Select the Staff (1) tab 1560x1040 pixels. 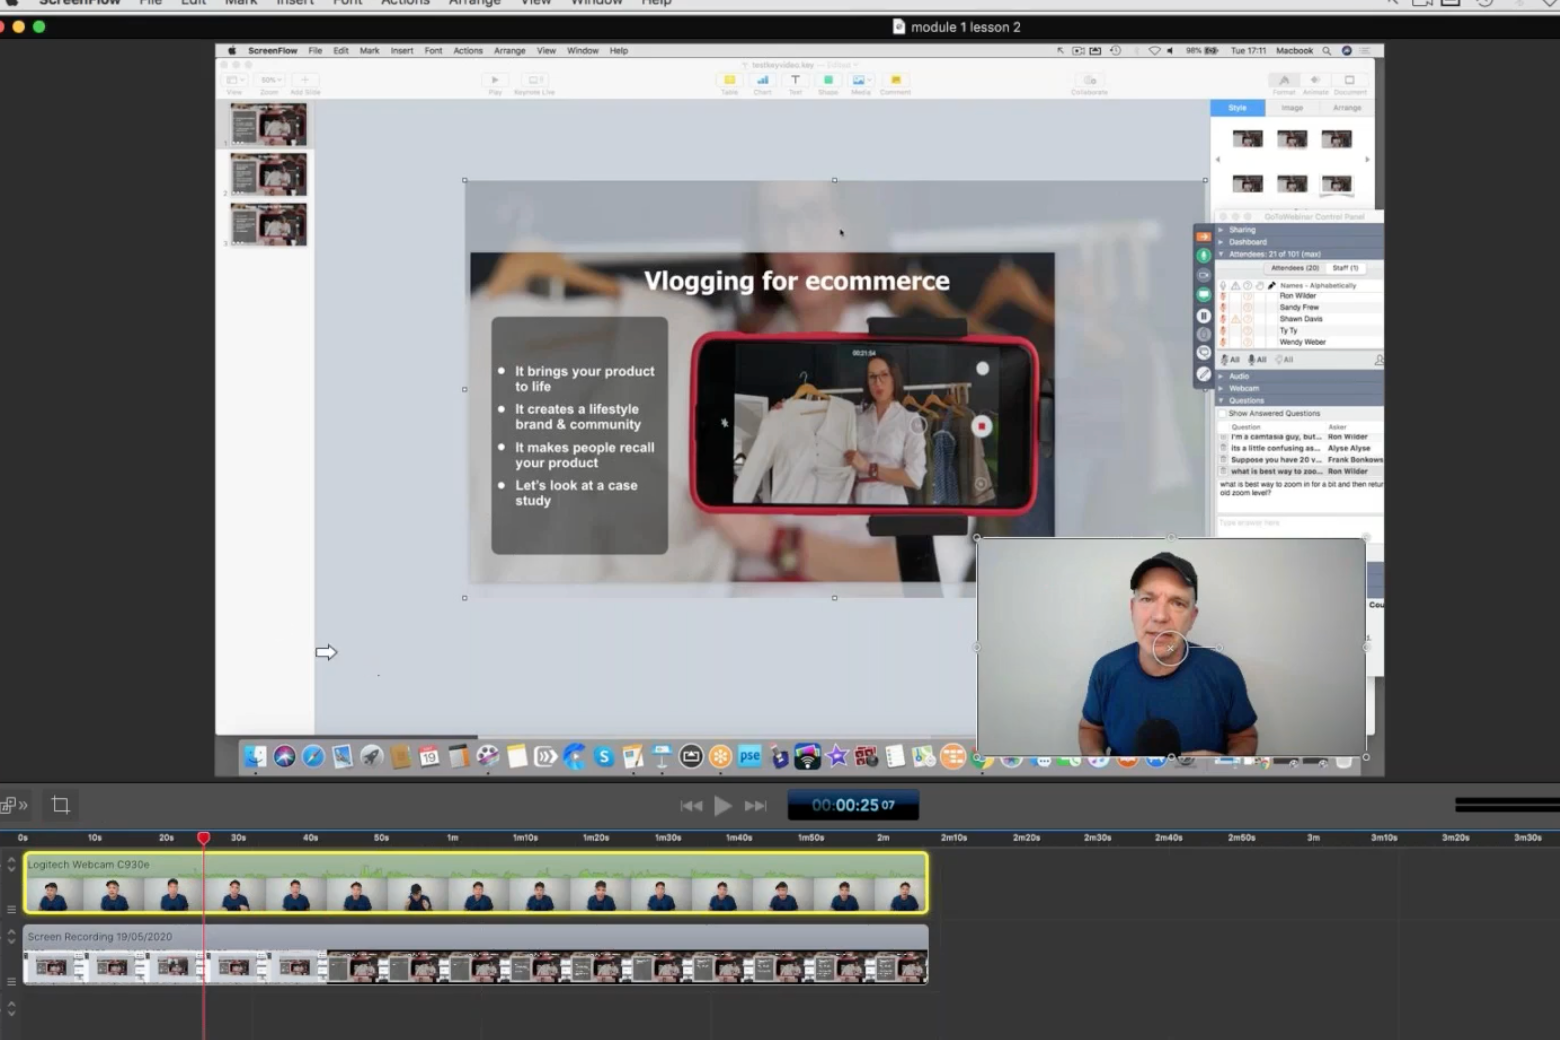(1345, 268)
